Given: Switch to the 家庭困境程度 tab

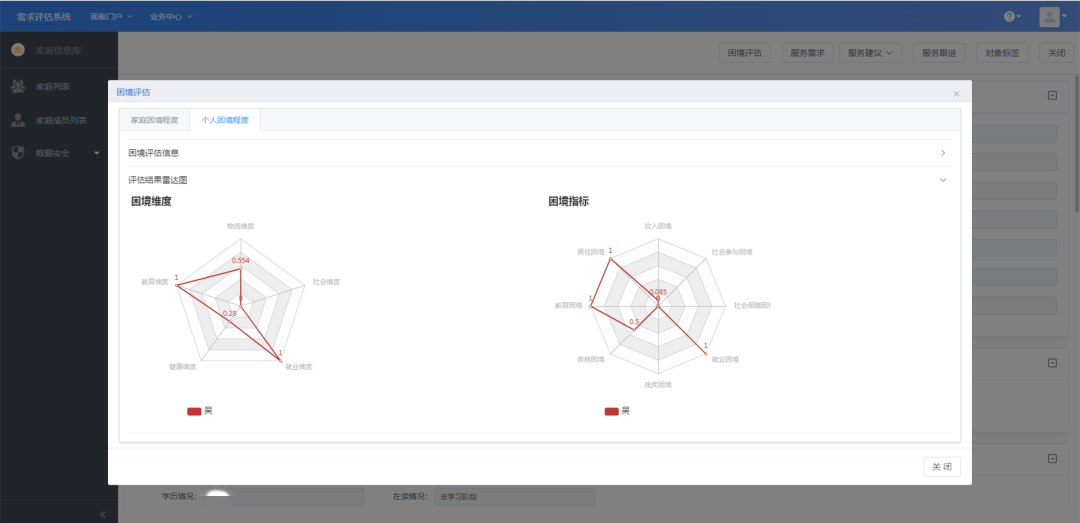Looking at the screenshot, I should click(154, 120).
